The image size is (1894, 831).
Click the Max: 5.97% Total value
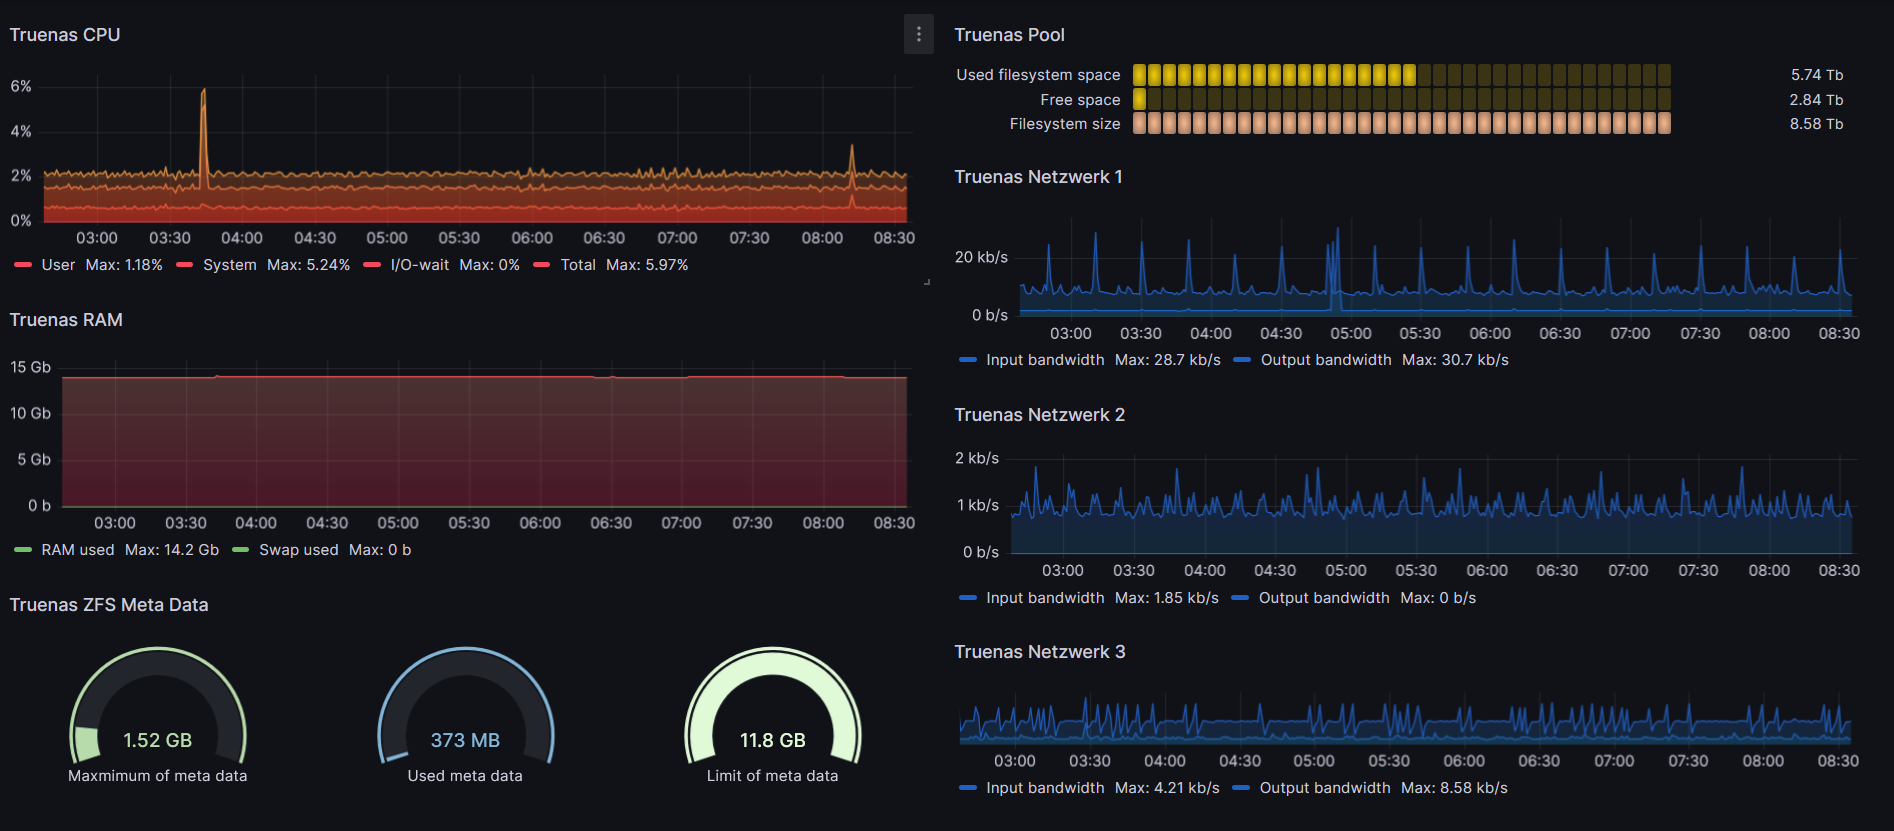pos(647,265)
